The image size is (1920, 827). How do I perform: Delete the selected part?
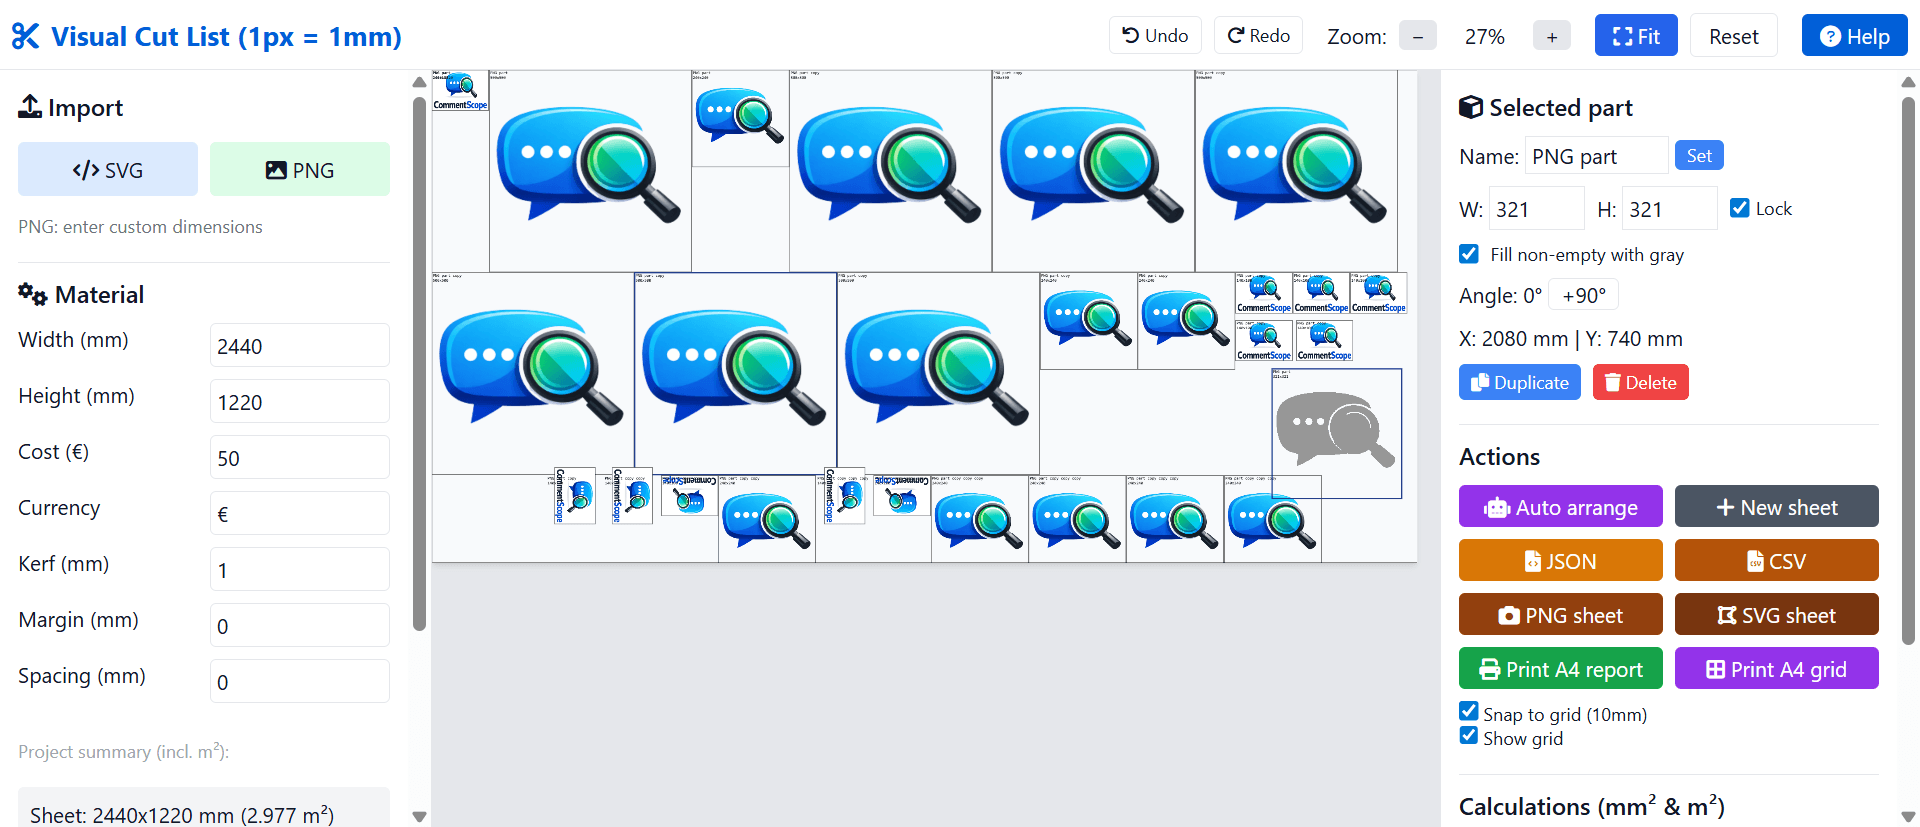pos(1641,382)
